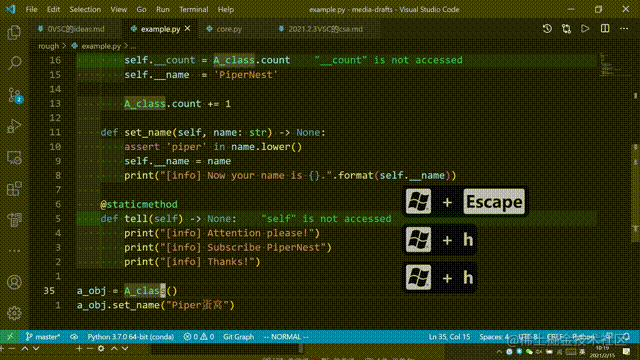Open the Selection menu
Viewport: 640px width, 360px height.
(85, 9)
